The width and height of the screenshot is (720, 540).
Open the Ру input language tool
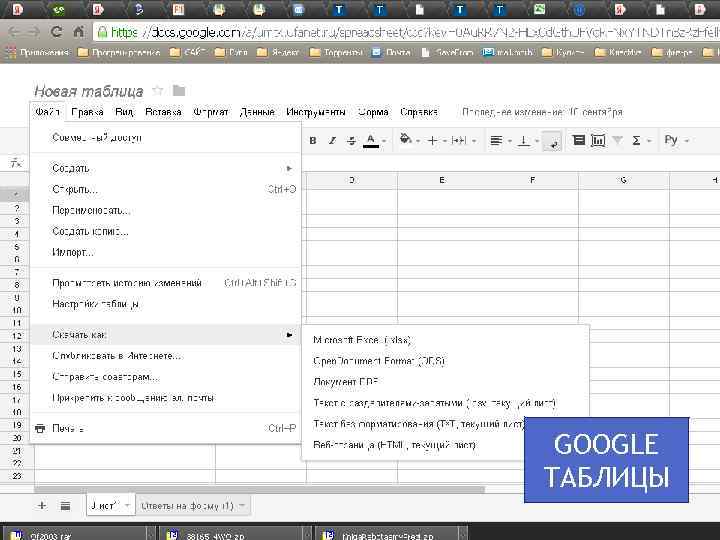(671, 140)
